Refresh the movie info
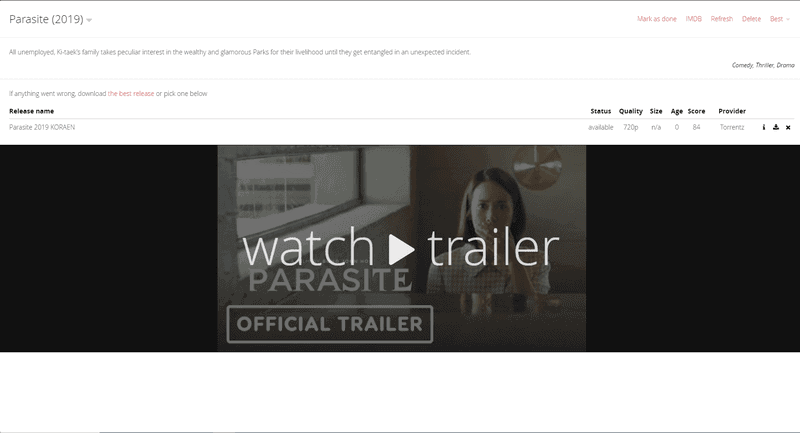Screen dimensions: 800x433 click(721, 19)
